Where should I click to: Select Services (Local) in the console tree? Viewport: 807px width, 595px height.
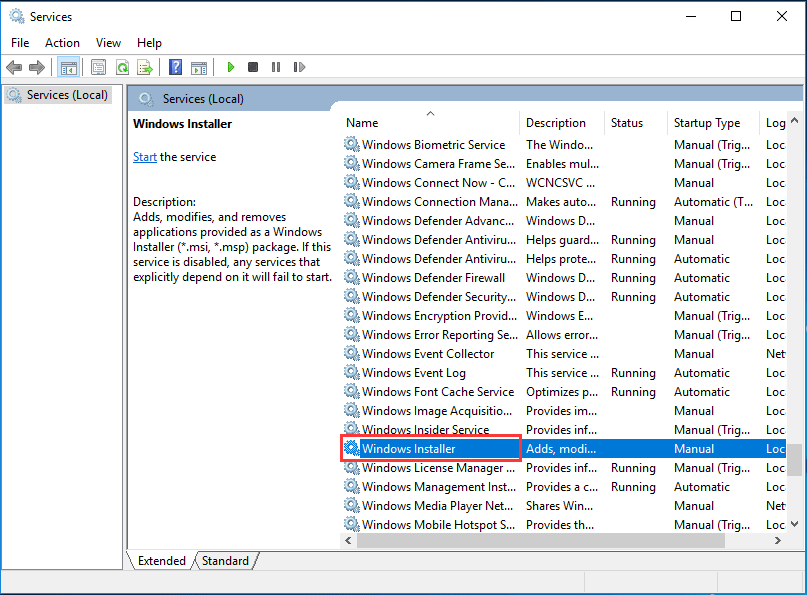tap(61, 95)
